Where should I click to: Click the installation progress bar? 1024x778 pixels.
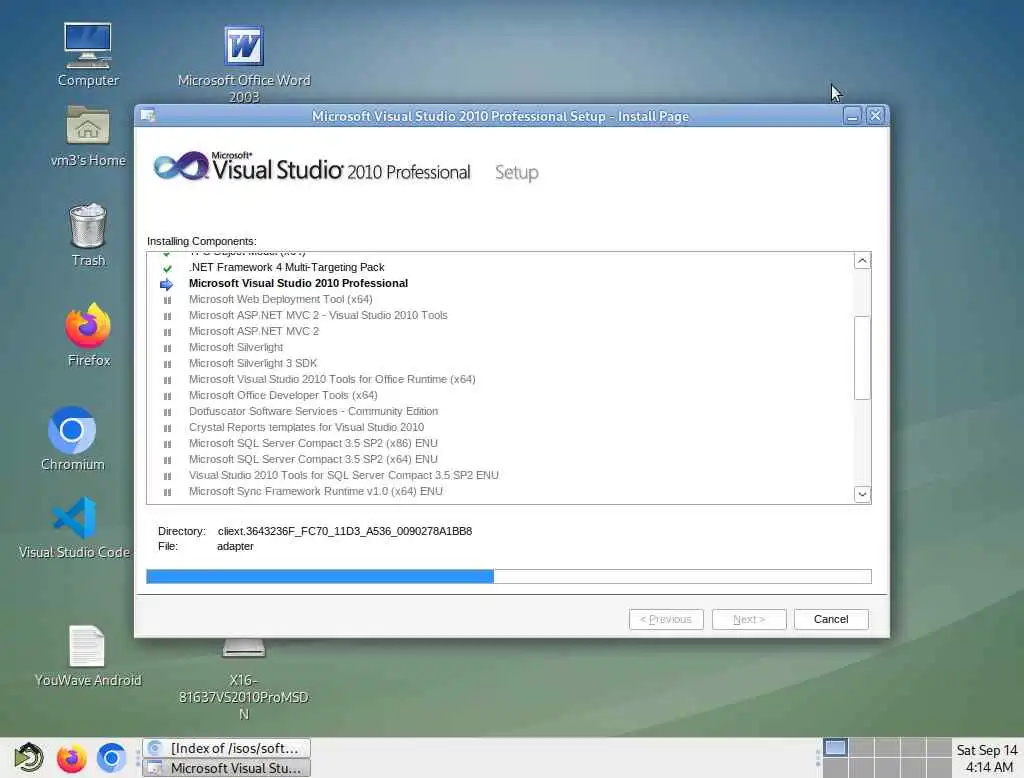pos(509,576)
